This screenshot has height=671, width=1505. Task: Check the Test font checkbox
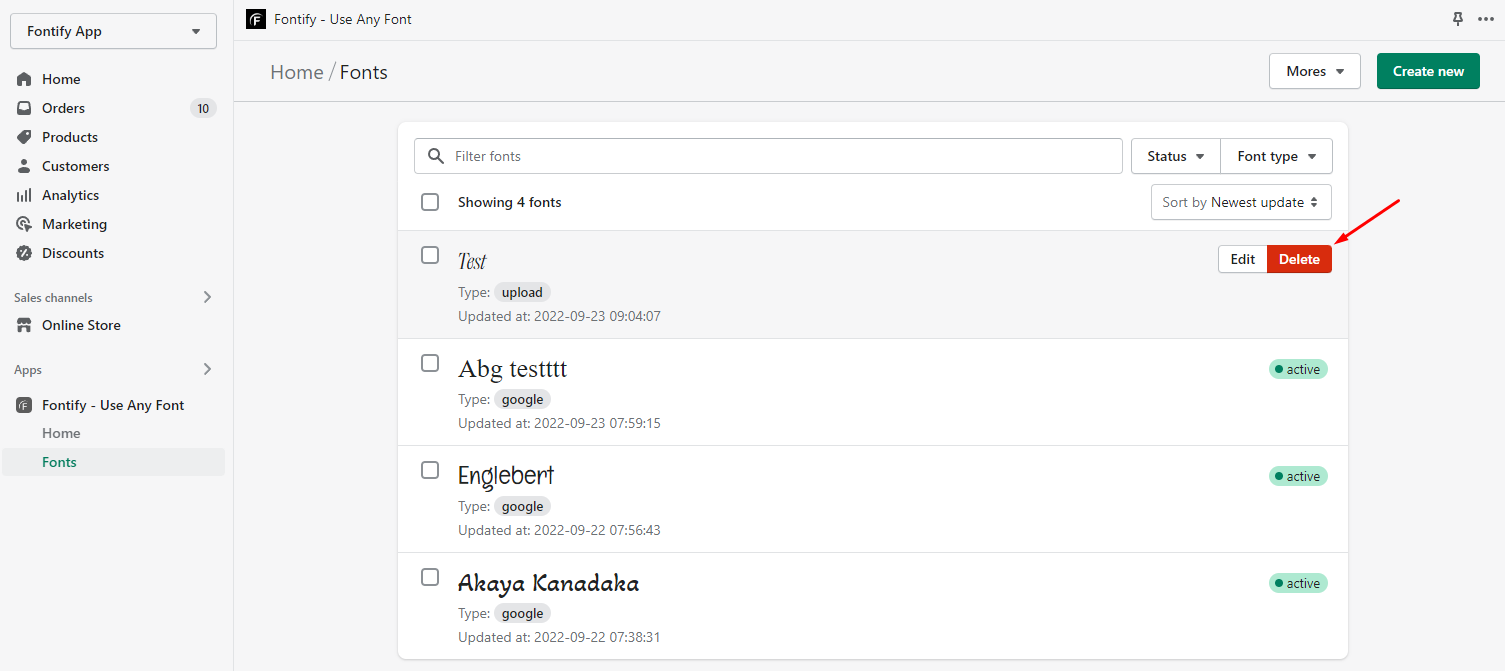(x=430, y=255)
